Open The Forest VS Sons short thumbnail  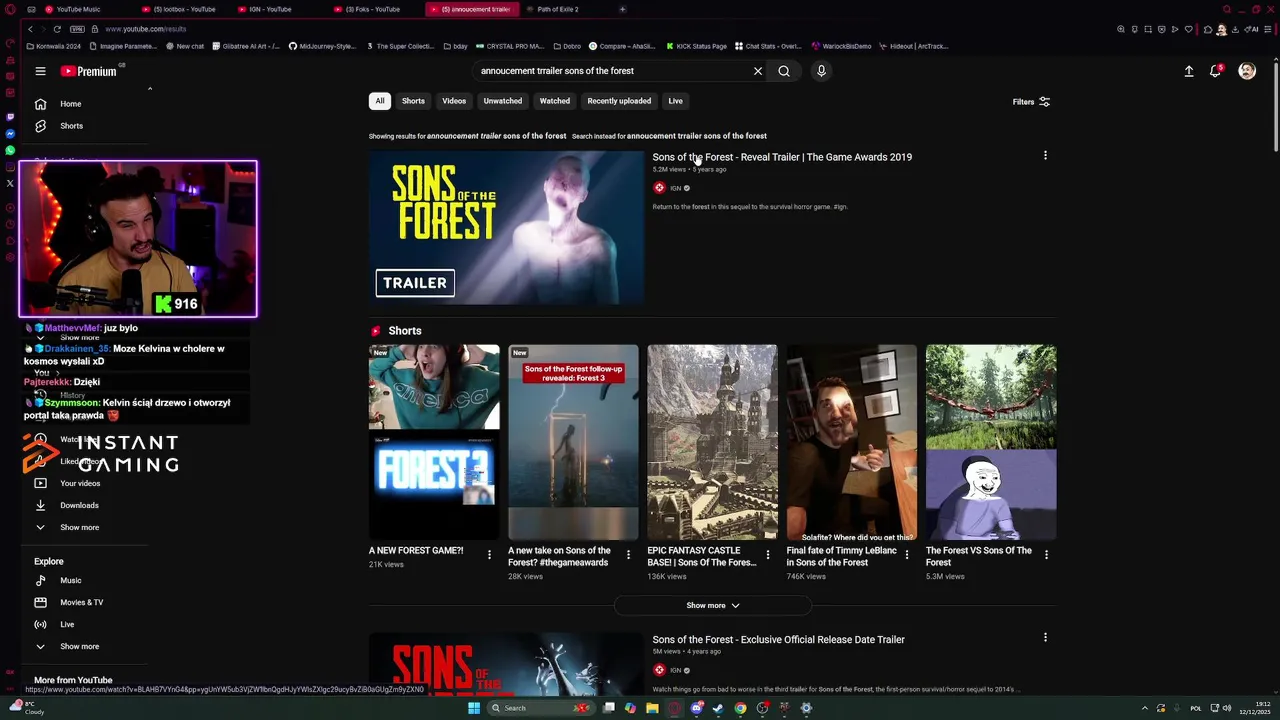(x=991, y=442)
